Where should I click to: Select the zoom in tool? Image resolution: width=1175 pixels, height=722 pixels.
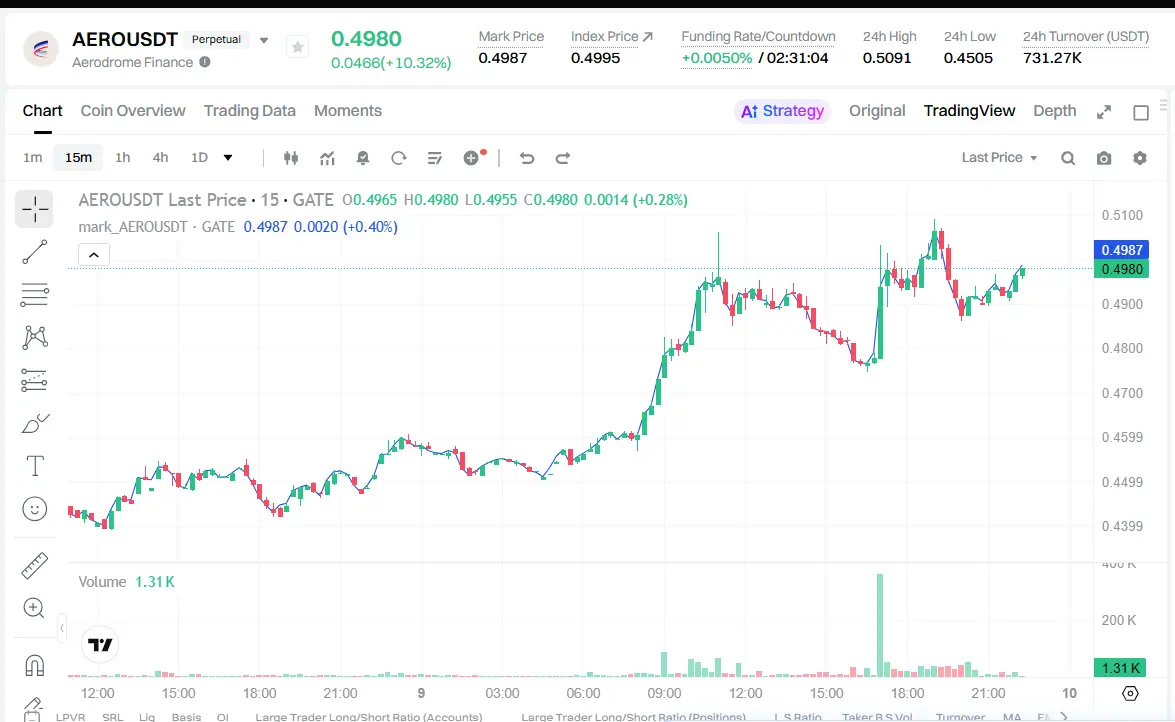pyautogui.click(x=34, y=608)
